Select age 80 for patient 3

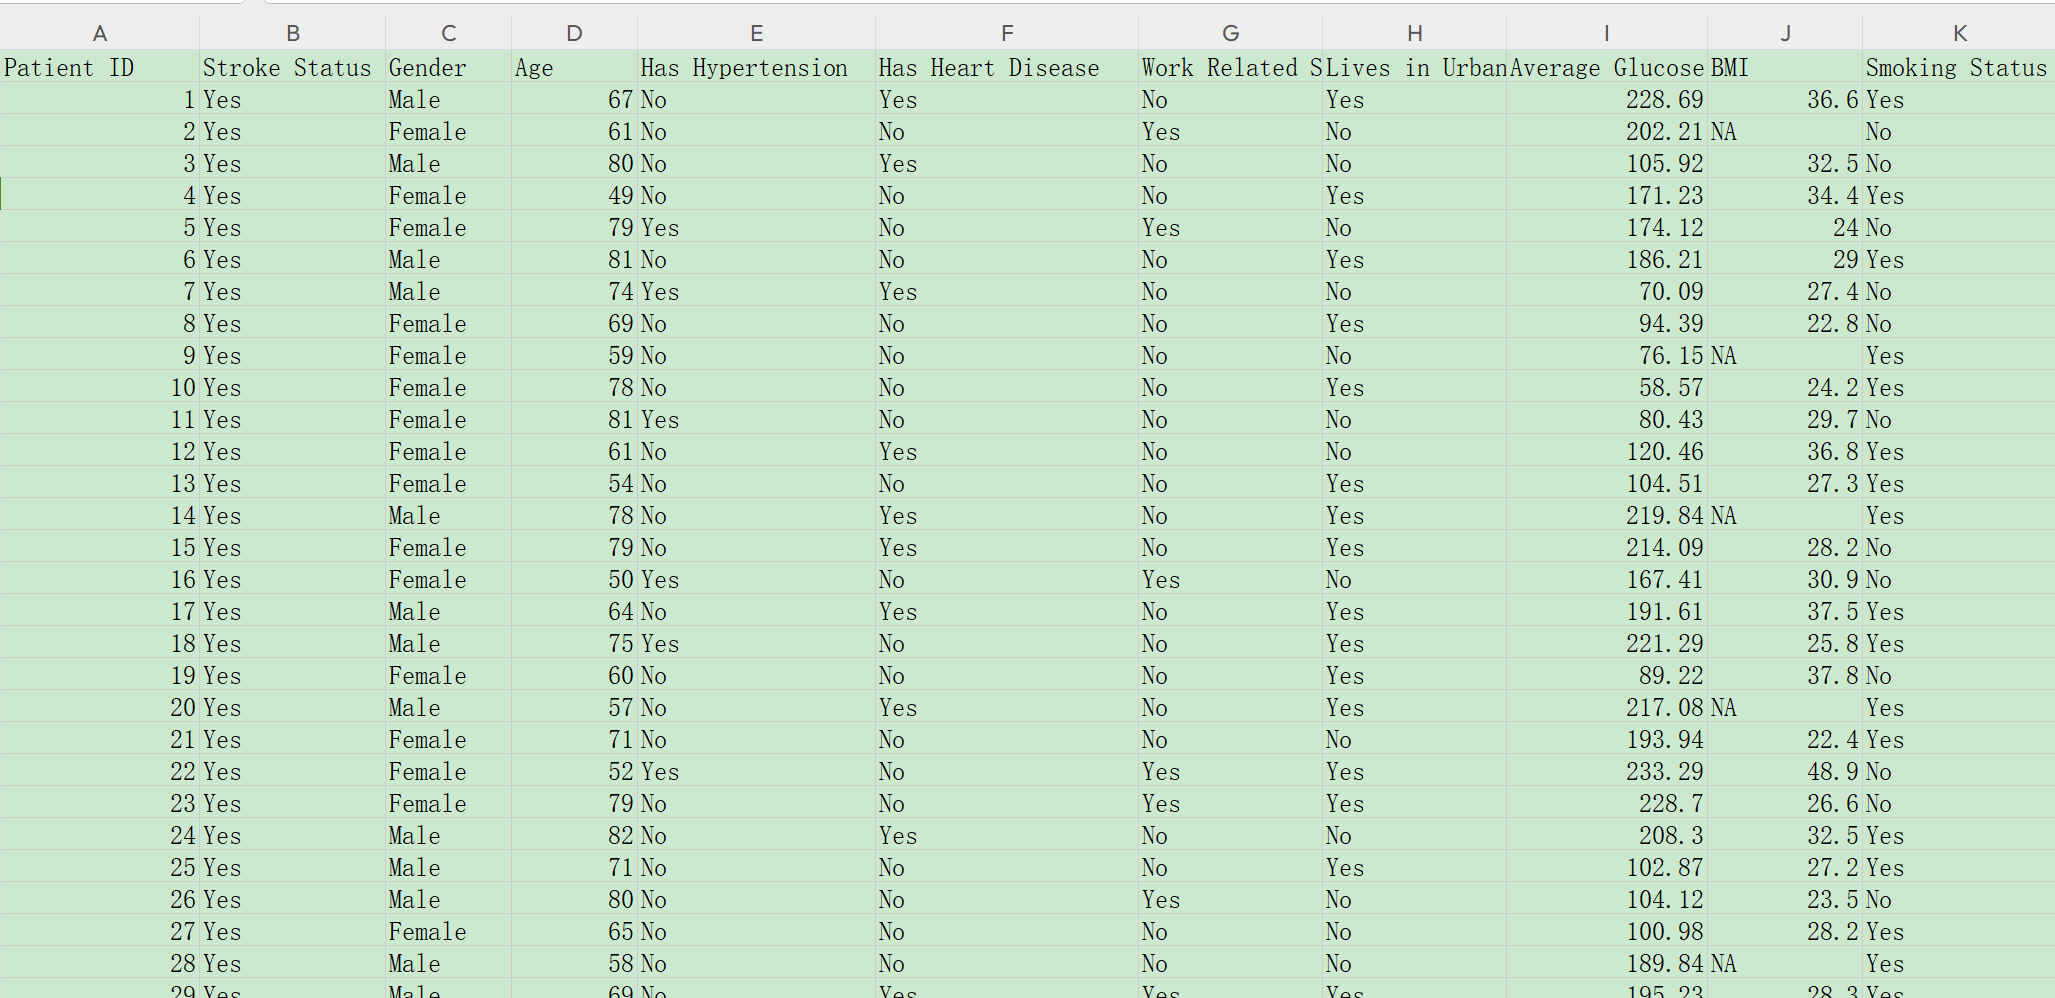pos(574,163)
